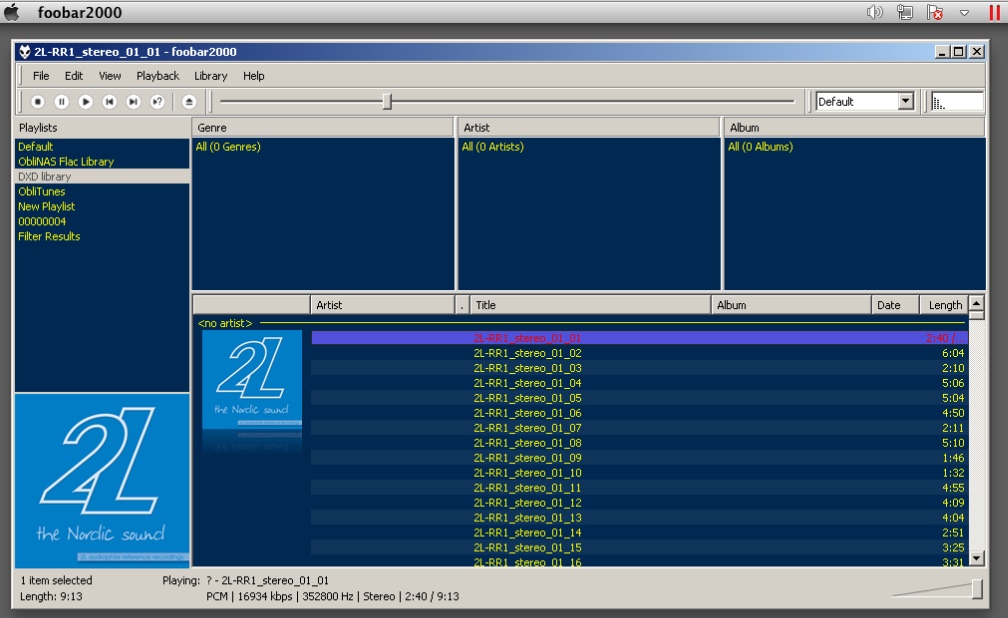Select the ObliTunes playlist

click(x=102, y=192)
